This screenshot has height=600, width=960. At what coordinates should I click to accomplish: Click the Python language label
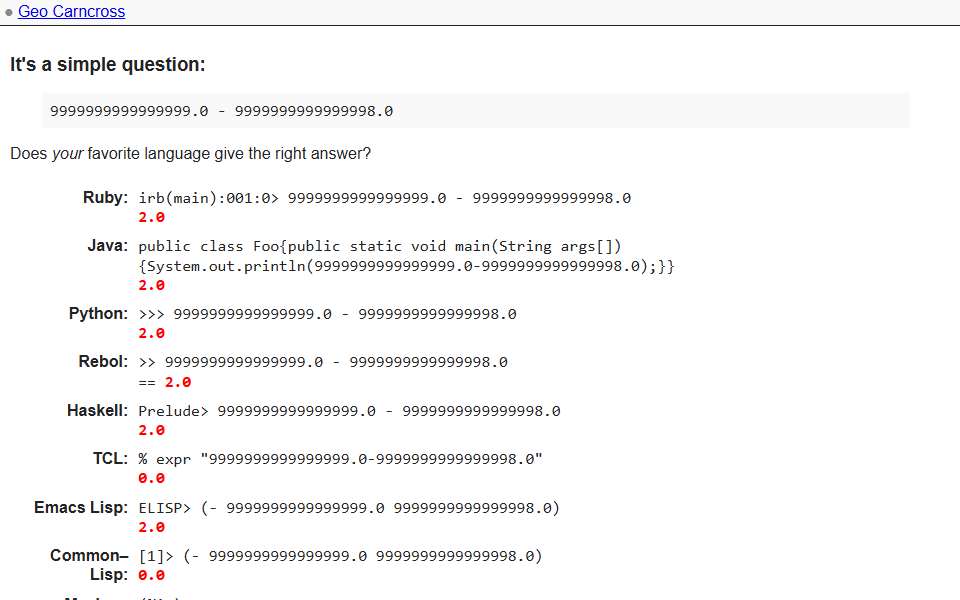click(x=99, y=313)
